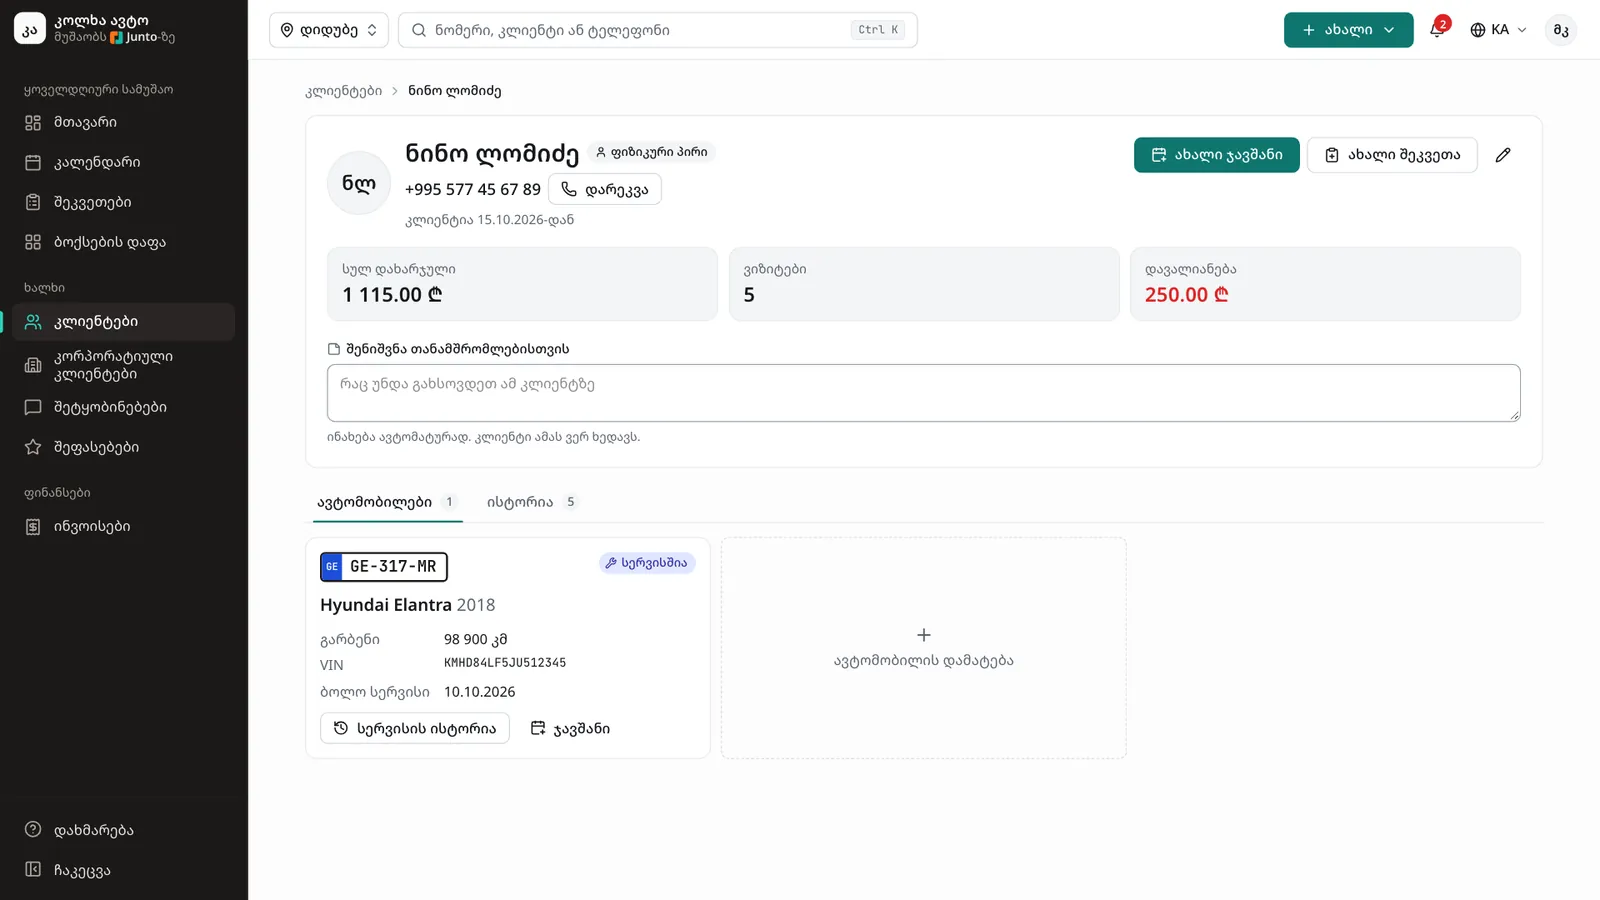Viewport: 1600px width, 900px height.
Task: Click the VIN KMHD84LF5JU512345
Action: coord(505,663)
